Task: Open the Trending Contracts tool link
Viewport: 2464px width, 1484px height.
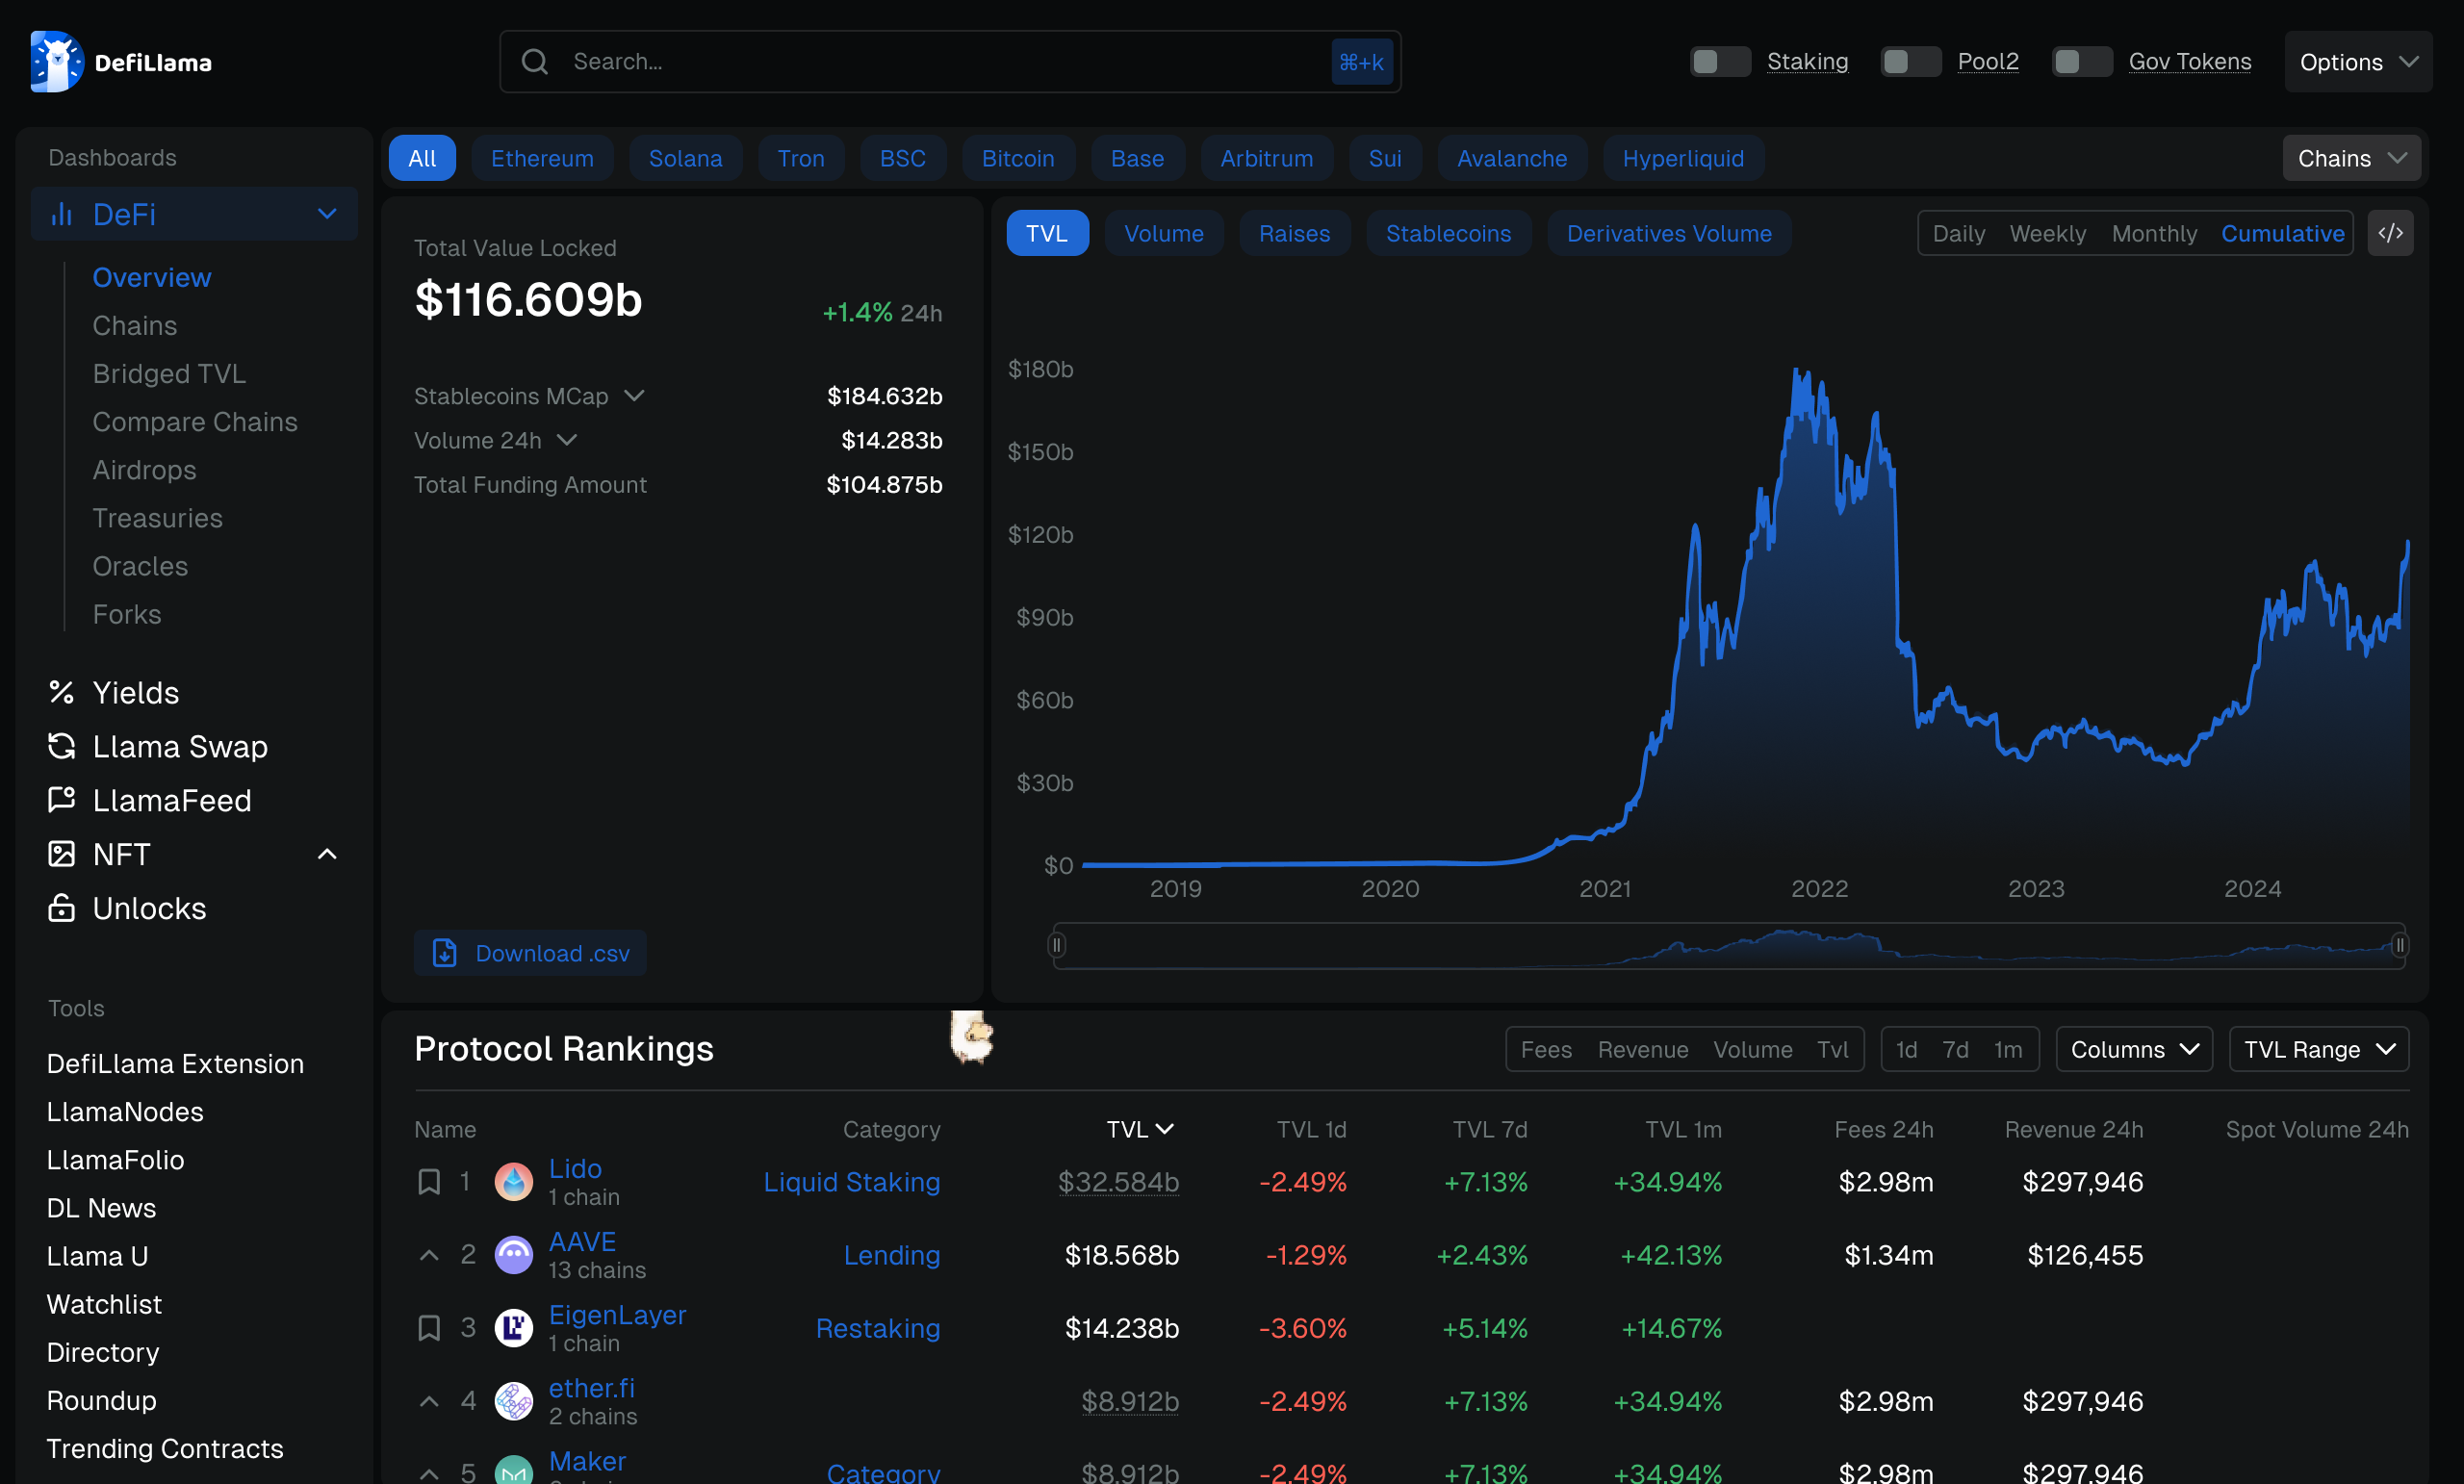Action: (165, 1448)
